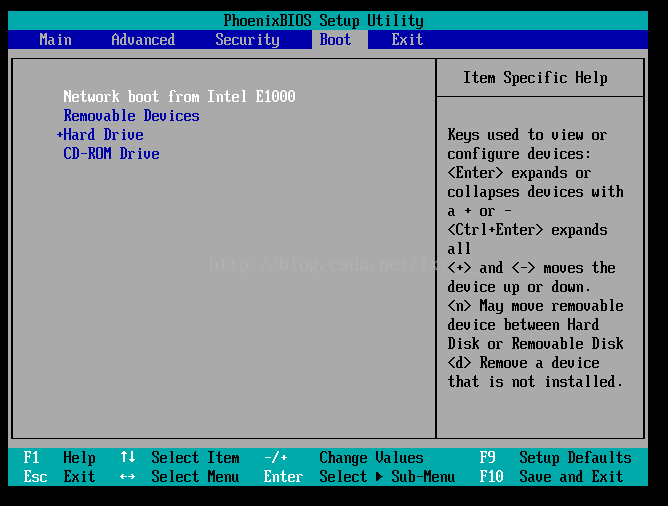
Task: Open the Main menu tab
Action: coord(55,40)
